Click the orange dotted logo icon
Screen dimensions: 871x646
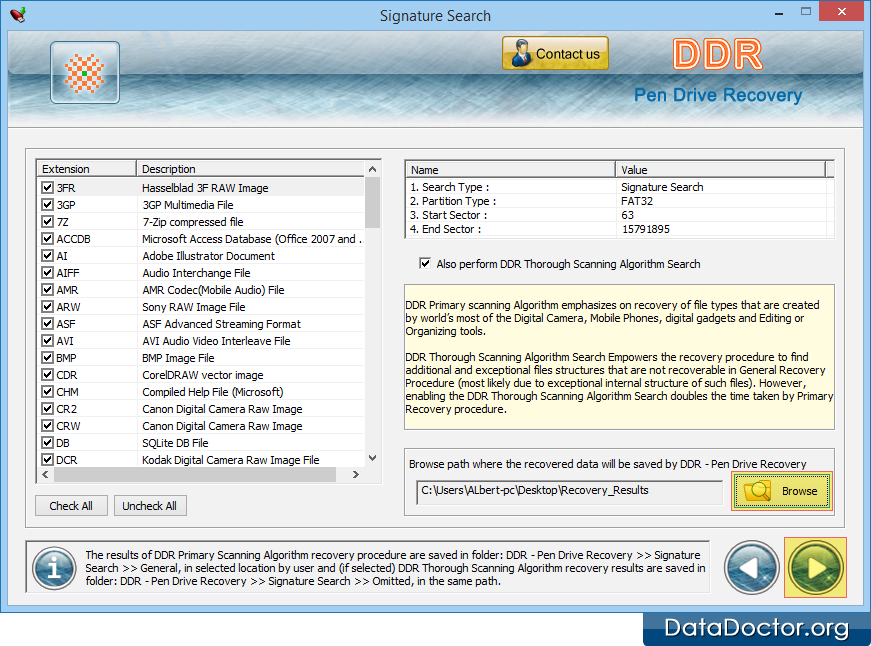click(x=84, y=73)
